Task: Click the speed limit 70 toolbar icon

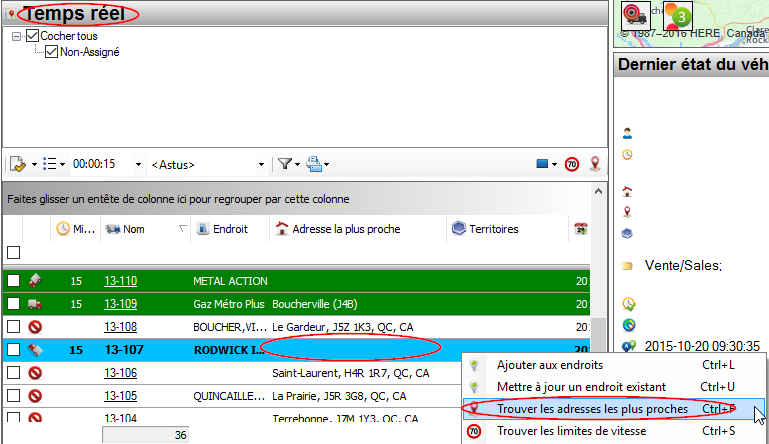Action: click(x=572, y=164)
